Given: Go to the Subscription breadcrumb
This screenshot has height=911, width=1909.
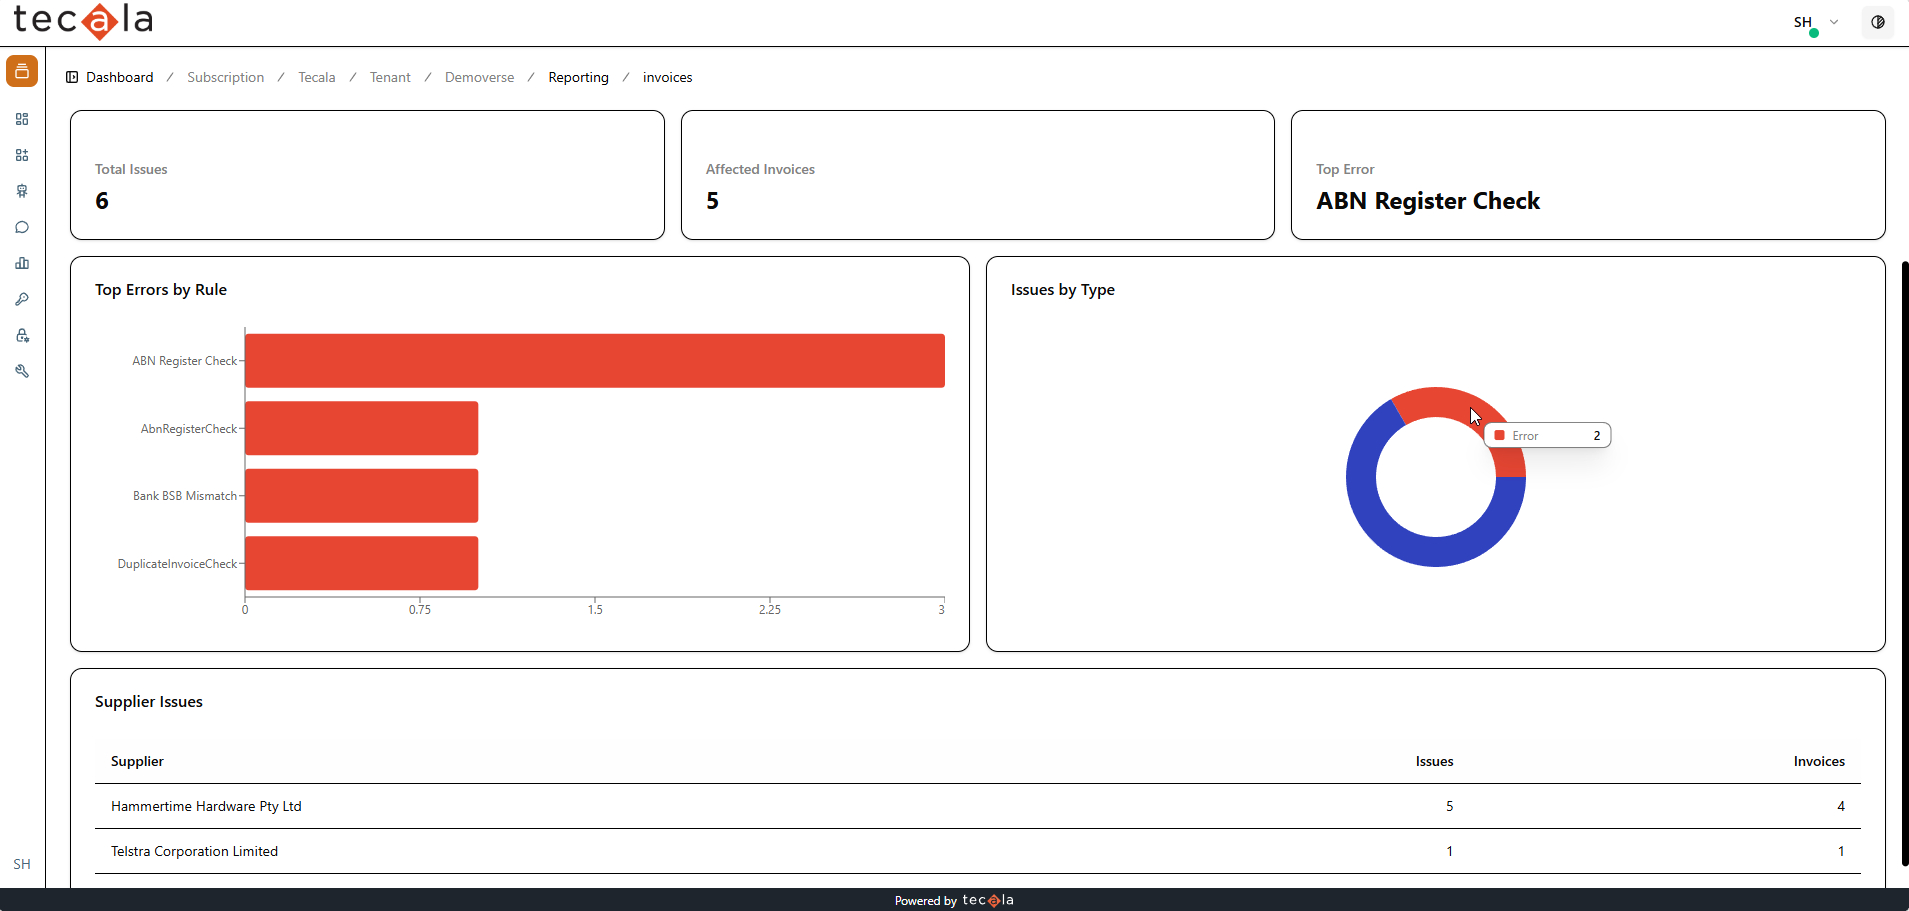Looking at the screenshot, I should 226,77.
